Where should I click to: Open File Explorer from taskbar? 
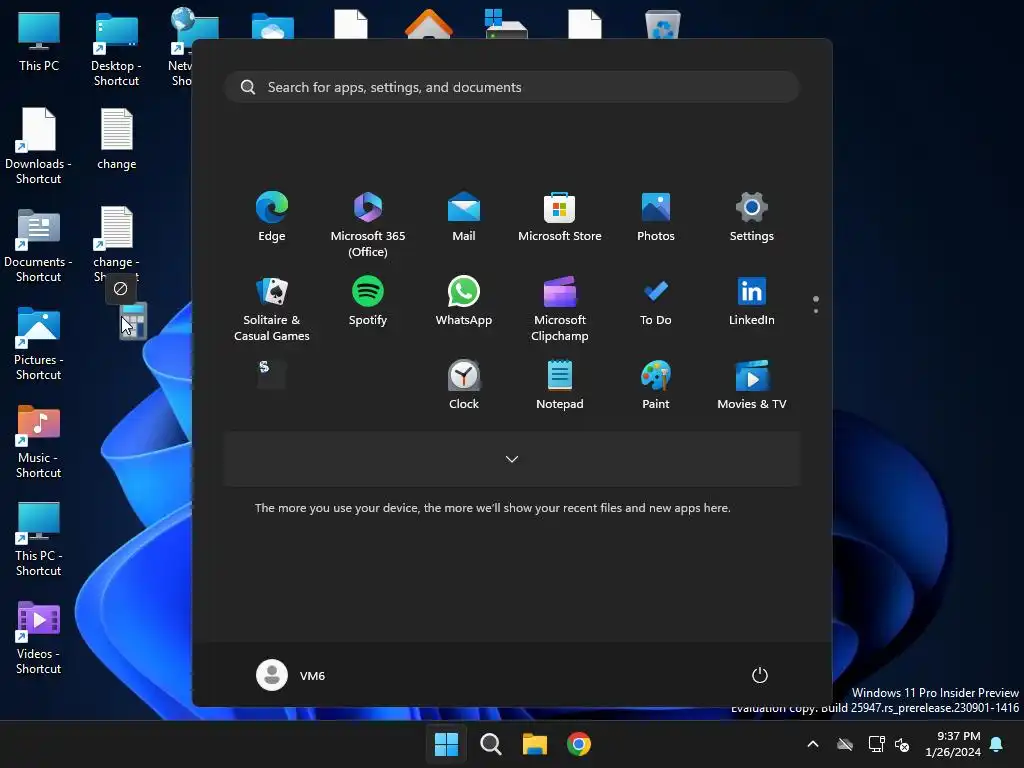click(x=535, y=744)
